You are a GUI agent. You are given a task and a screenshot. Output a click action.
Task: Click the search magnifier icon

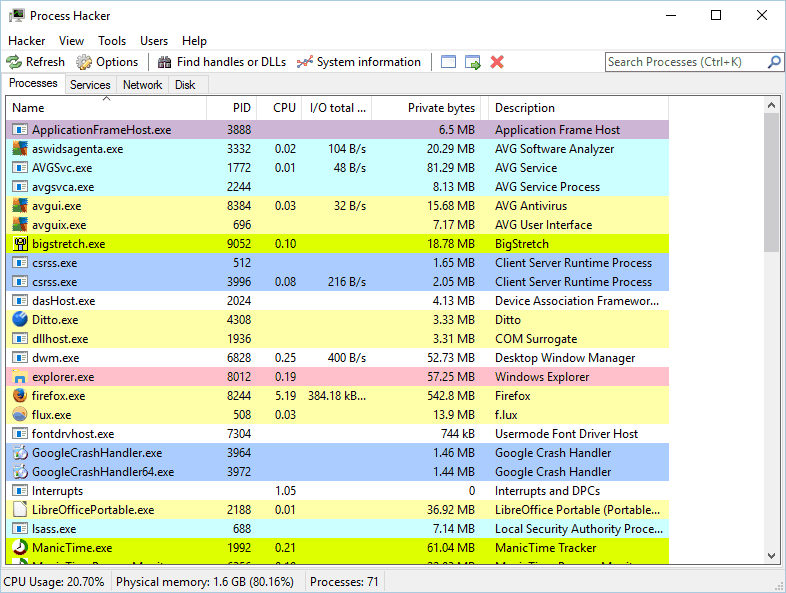click(x=774, y=62)
